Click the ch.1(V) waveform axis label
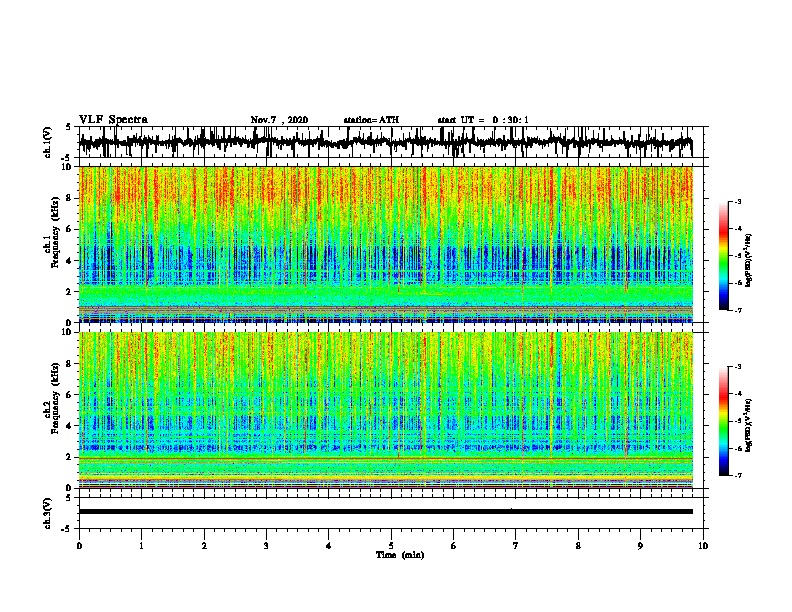This screenshot has width=792, height=612. pyautogui.click(x=48, y=142)
